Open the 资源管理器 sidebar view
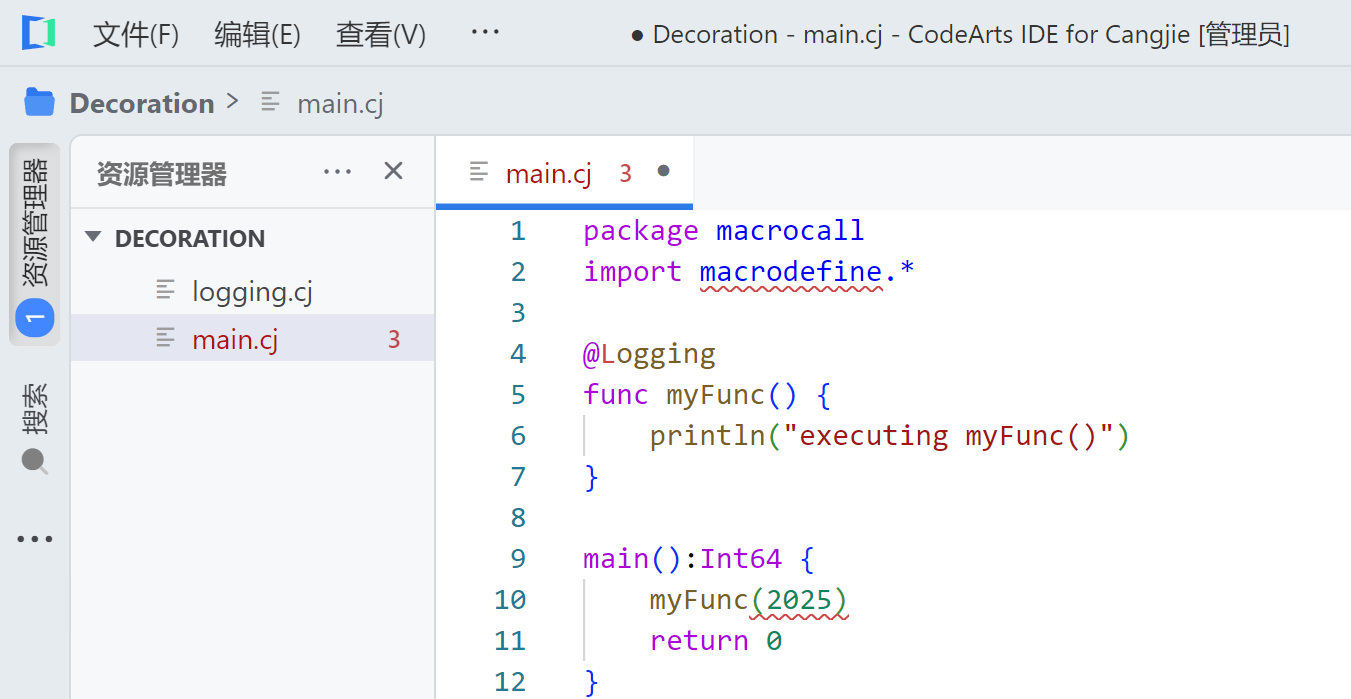This screenshot has height=699, width=1351. click(34, 244)
